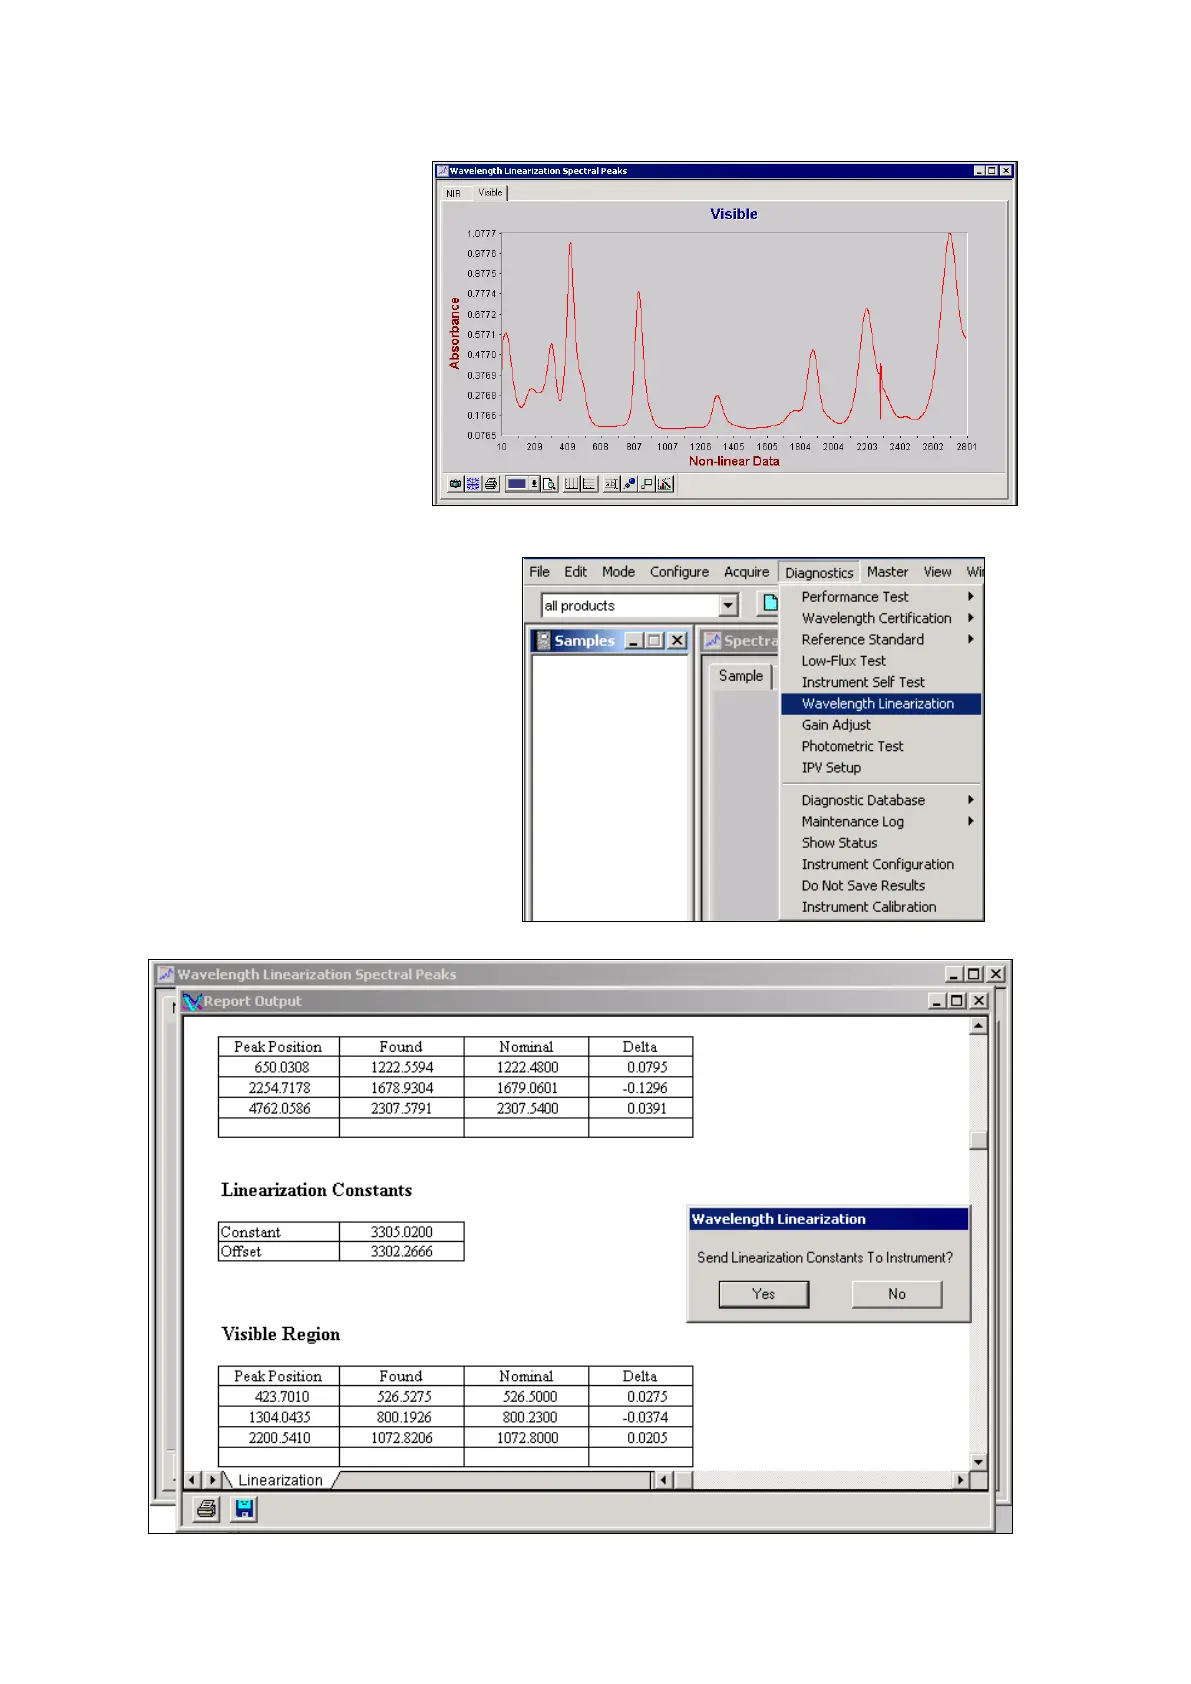Open the 'all products' dropdown arrow
This screenshot has height=1684, width=1191.
[x=728, y=605]
